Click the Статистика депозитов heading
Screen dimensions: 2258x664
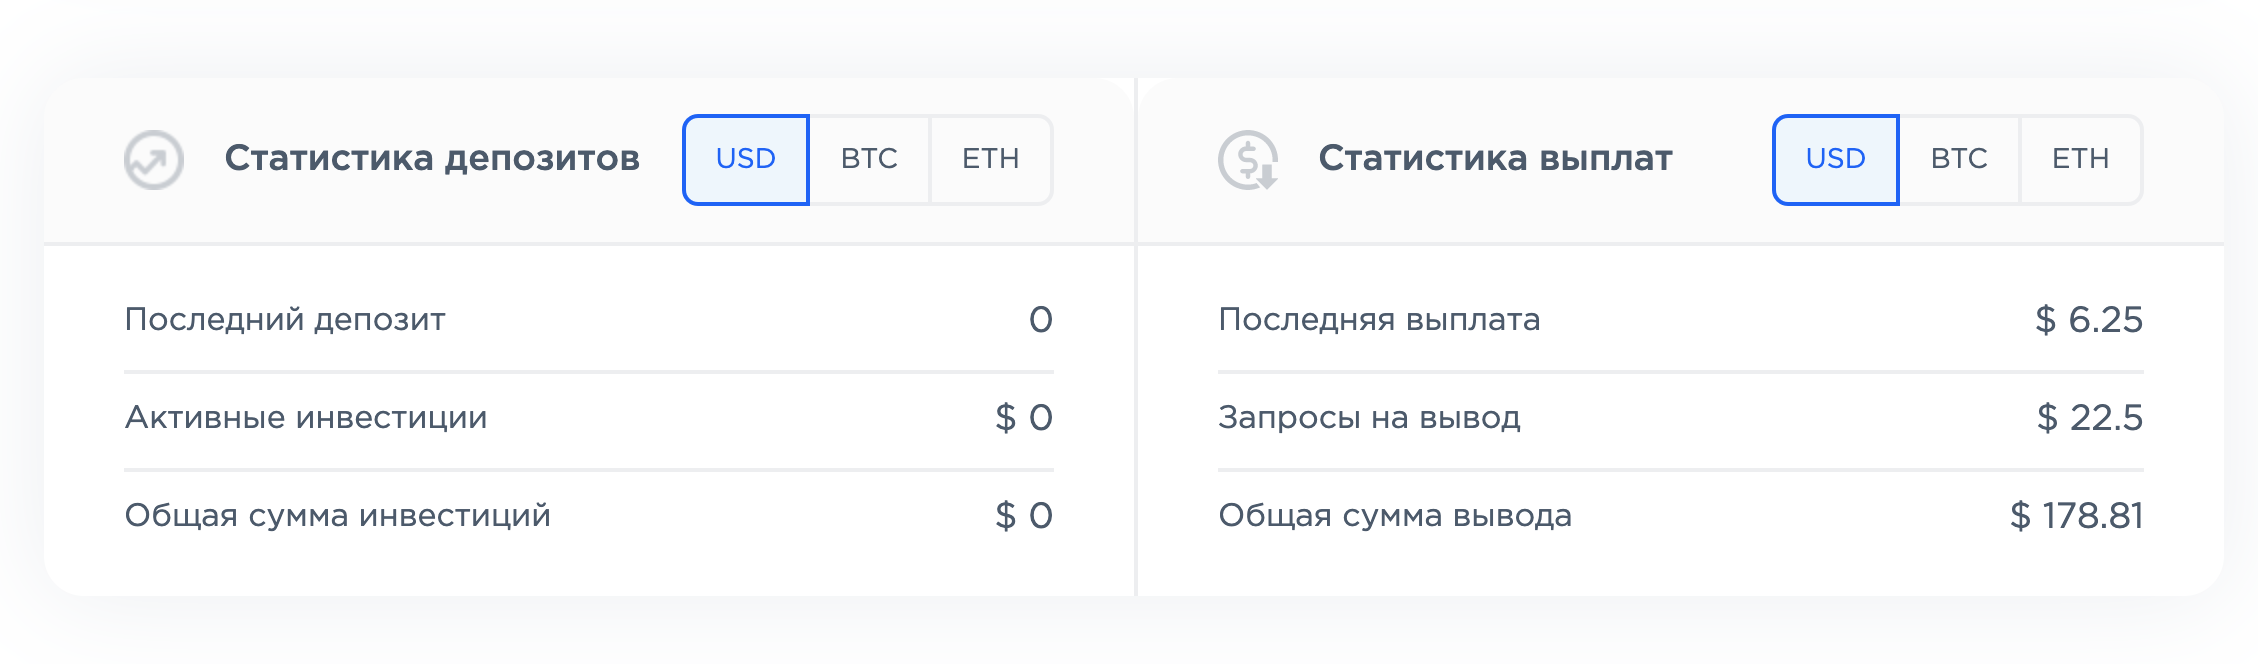point(432,158)
